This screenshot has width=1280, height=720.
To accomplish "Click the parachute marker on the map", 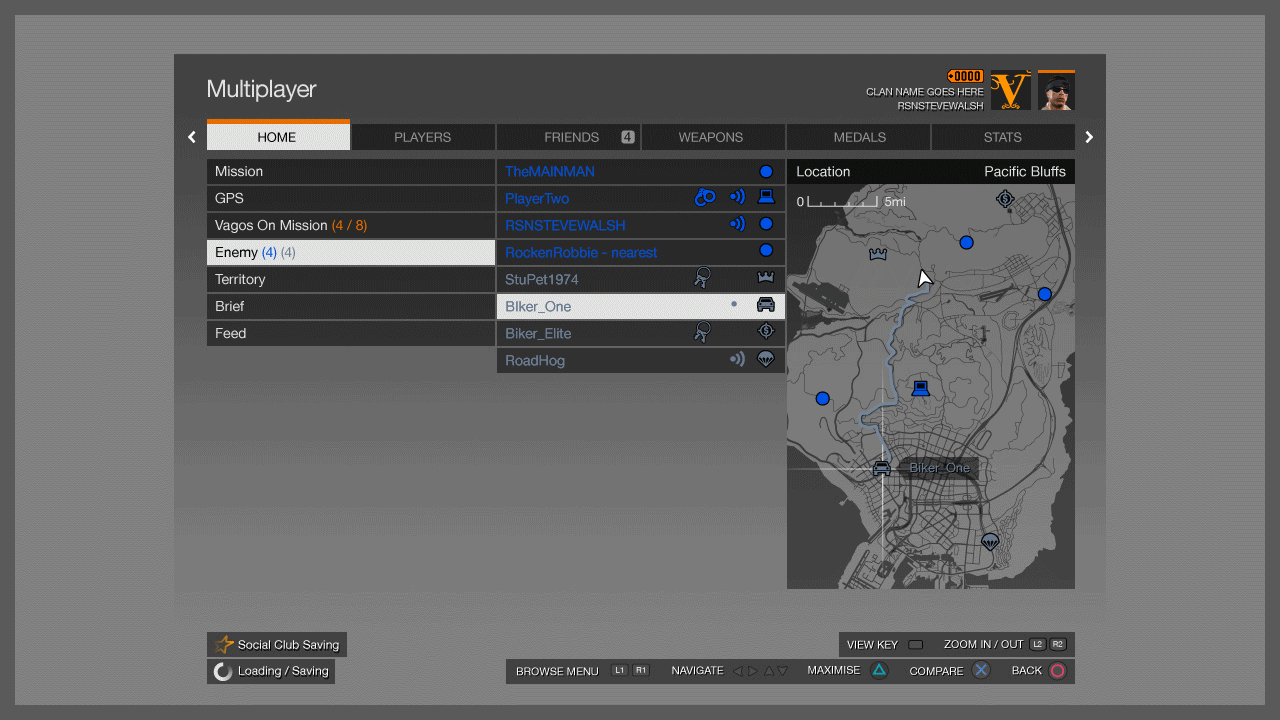I will (x=990, y=542).
